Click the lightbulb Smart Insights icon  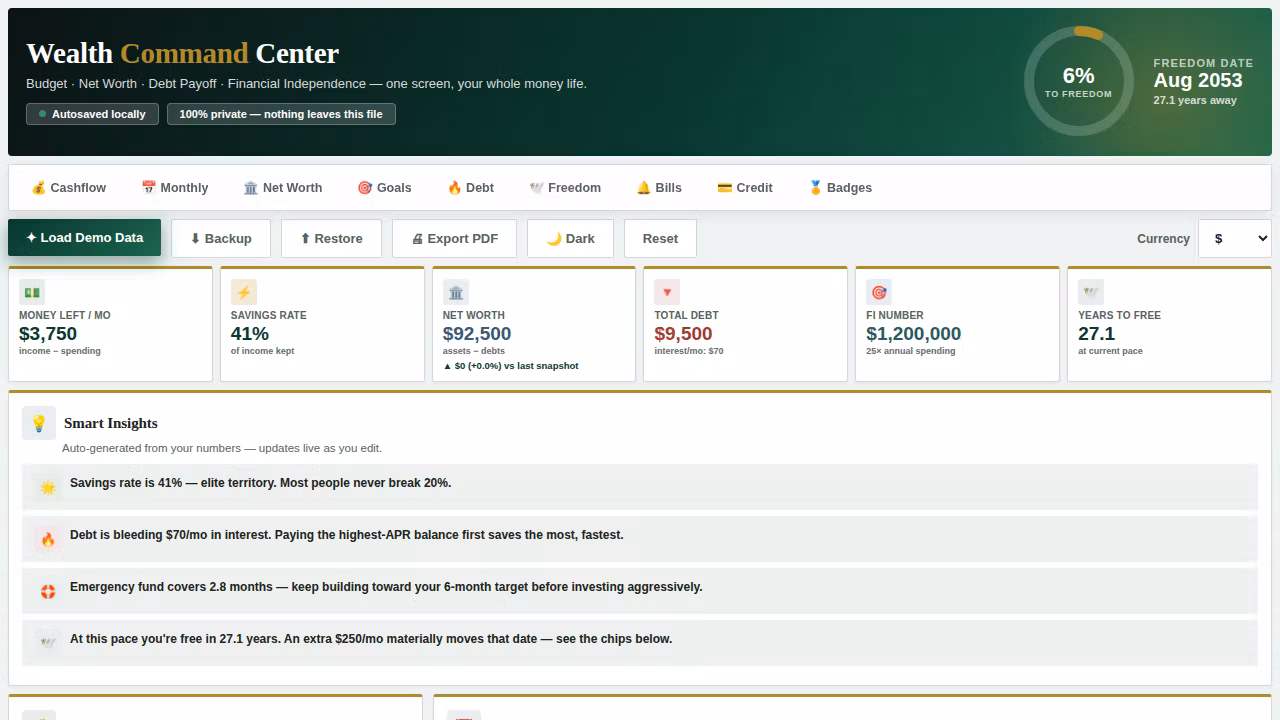tap(39, 423)
